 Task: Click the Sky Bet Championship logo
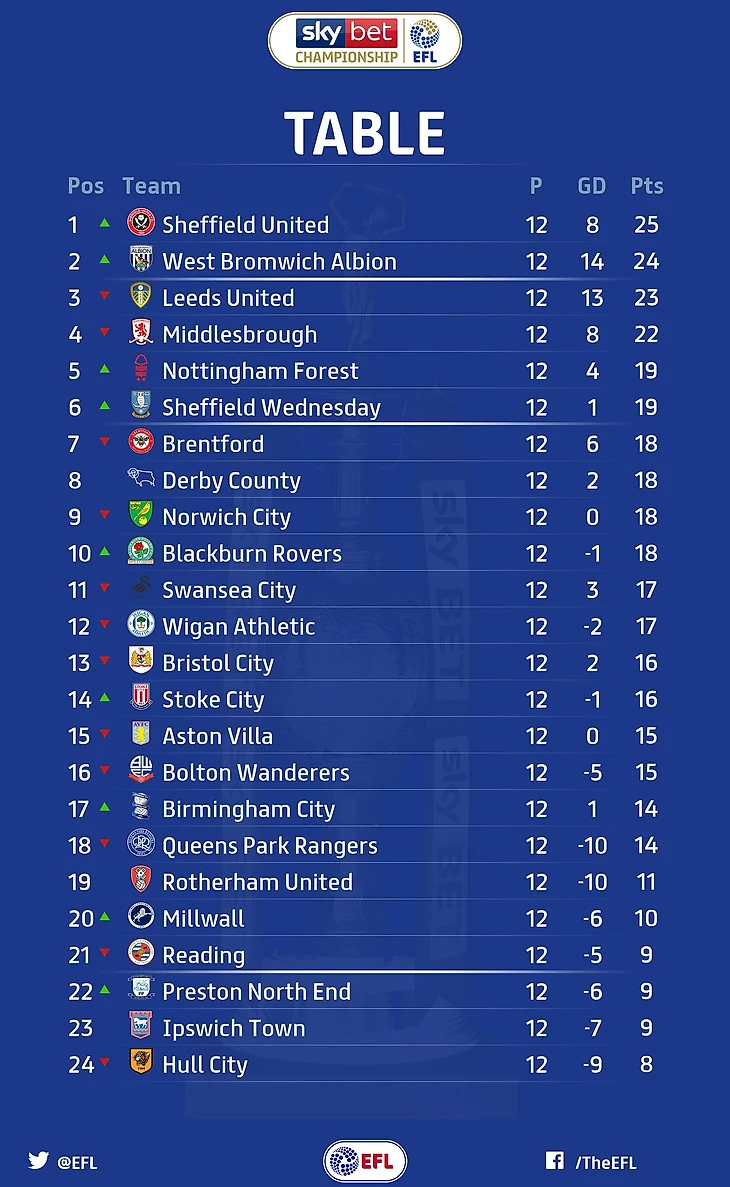(365, 40)
